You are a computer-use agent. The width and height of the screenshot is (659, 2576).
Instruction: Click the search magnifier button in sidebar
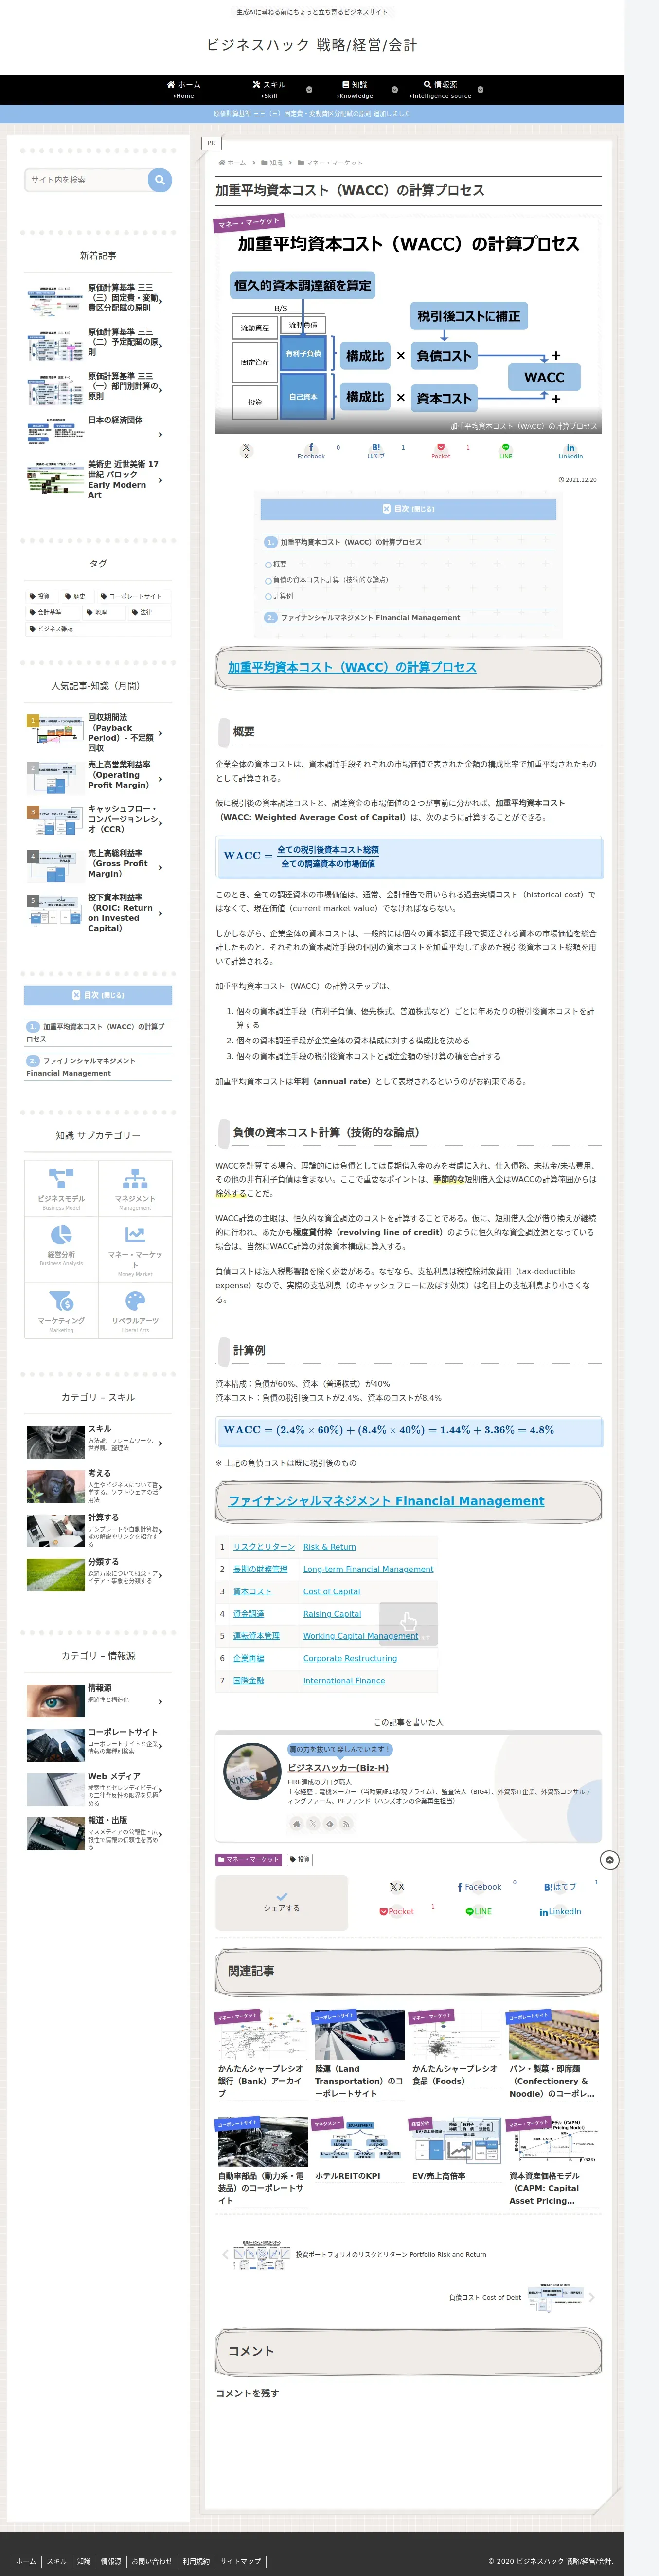159,180
